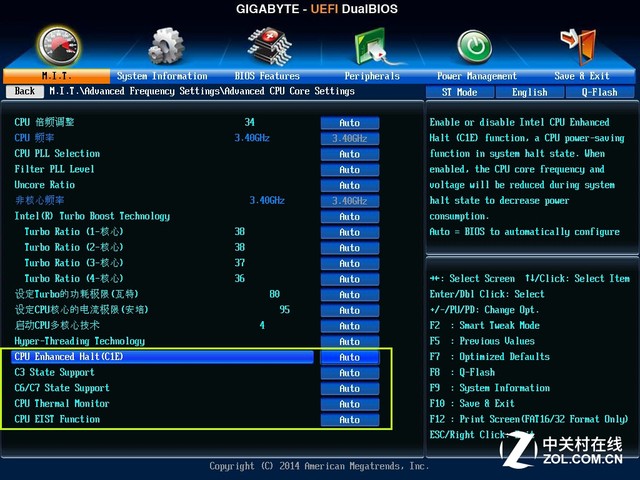Set Turbo Ratio (3-核心) Auto field

click(350, 263)
